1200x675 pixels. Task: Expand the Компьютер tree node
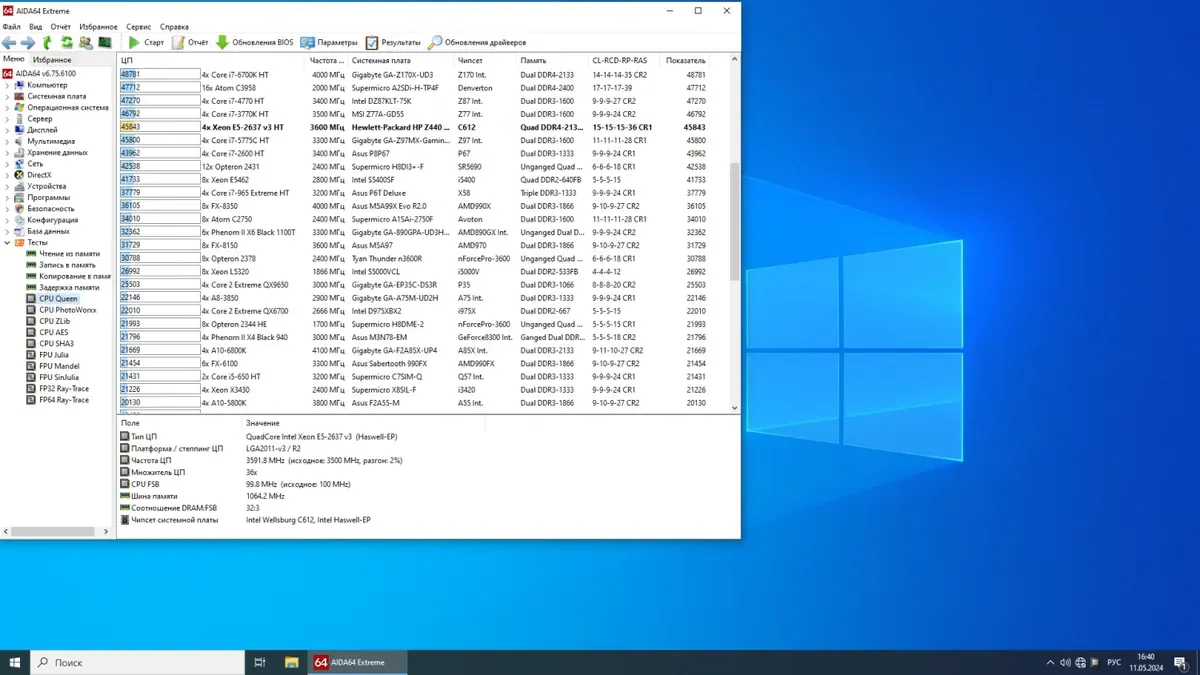coord(7,85)
